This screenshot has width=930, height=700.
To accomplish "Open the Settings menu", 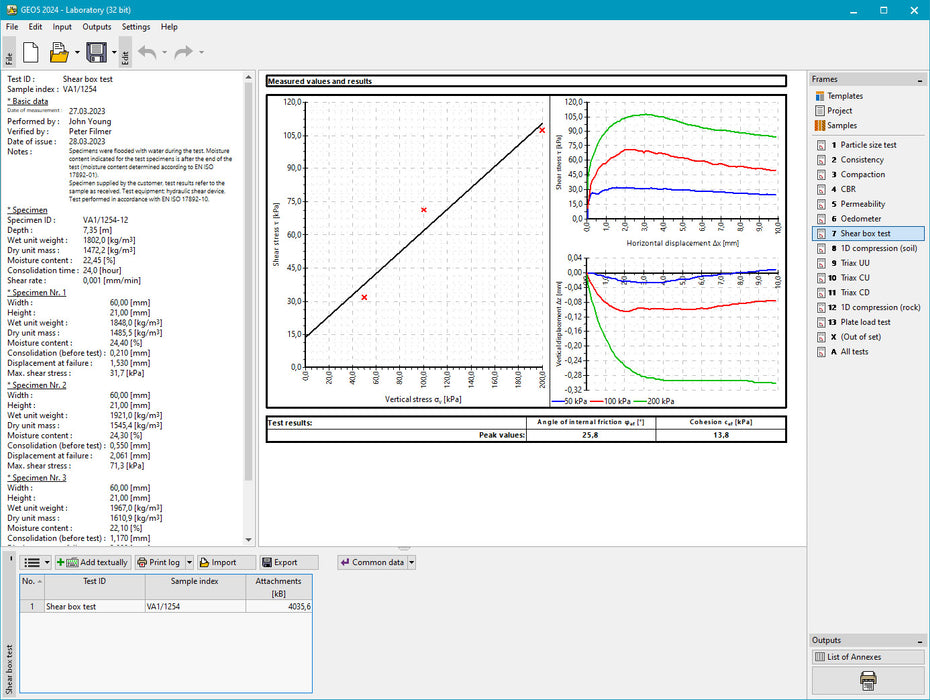I will coord(136,27).
